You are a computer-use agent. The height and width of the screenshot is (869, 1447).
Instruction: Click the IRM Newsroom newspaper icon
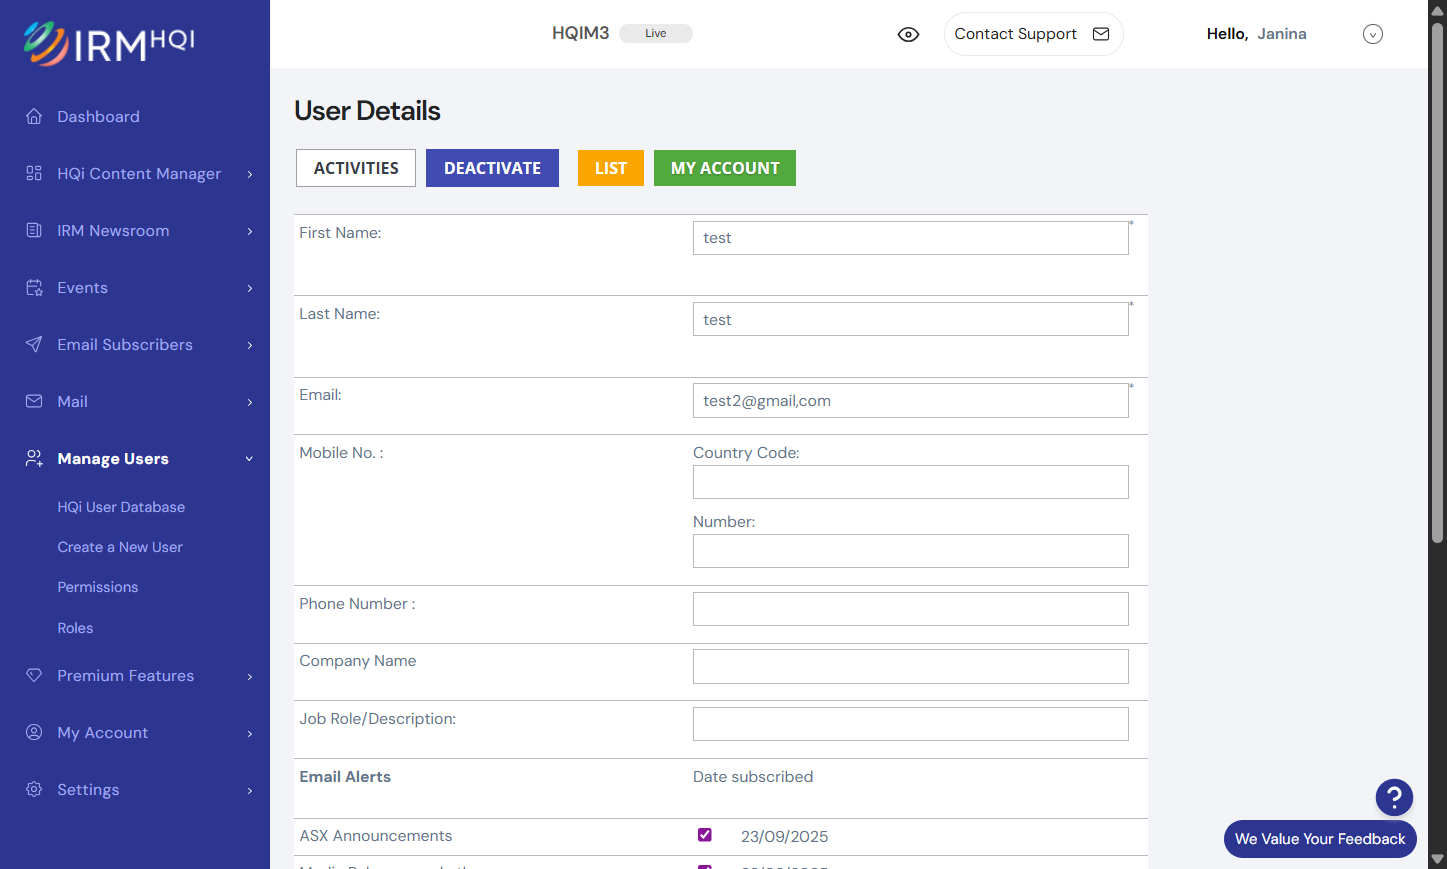click(34, 230)
